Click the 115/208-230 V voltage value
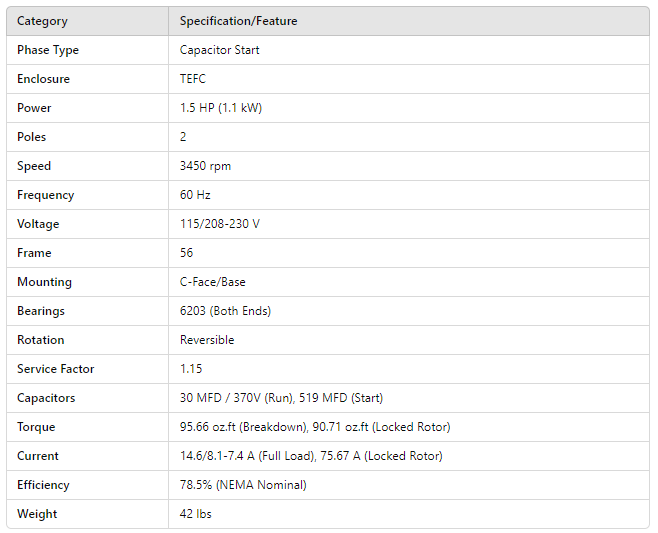Viewport: 658px width, 533px height. click(x=219, y=224)
